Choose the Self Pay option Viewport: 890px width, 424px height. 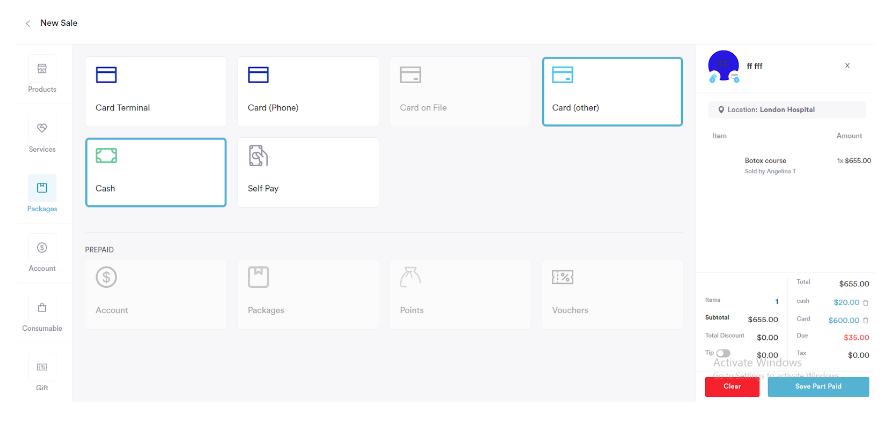pyautogui.click(x=307, y=172)
